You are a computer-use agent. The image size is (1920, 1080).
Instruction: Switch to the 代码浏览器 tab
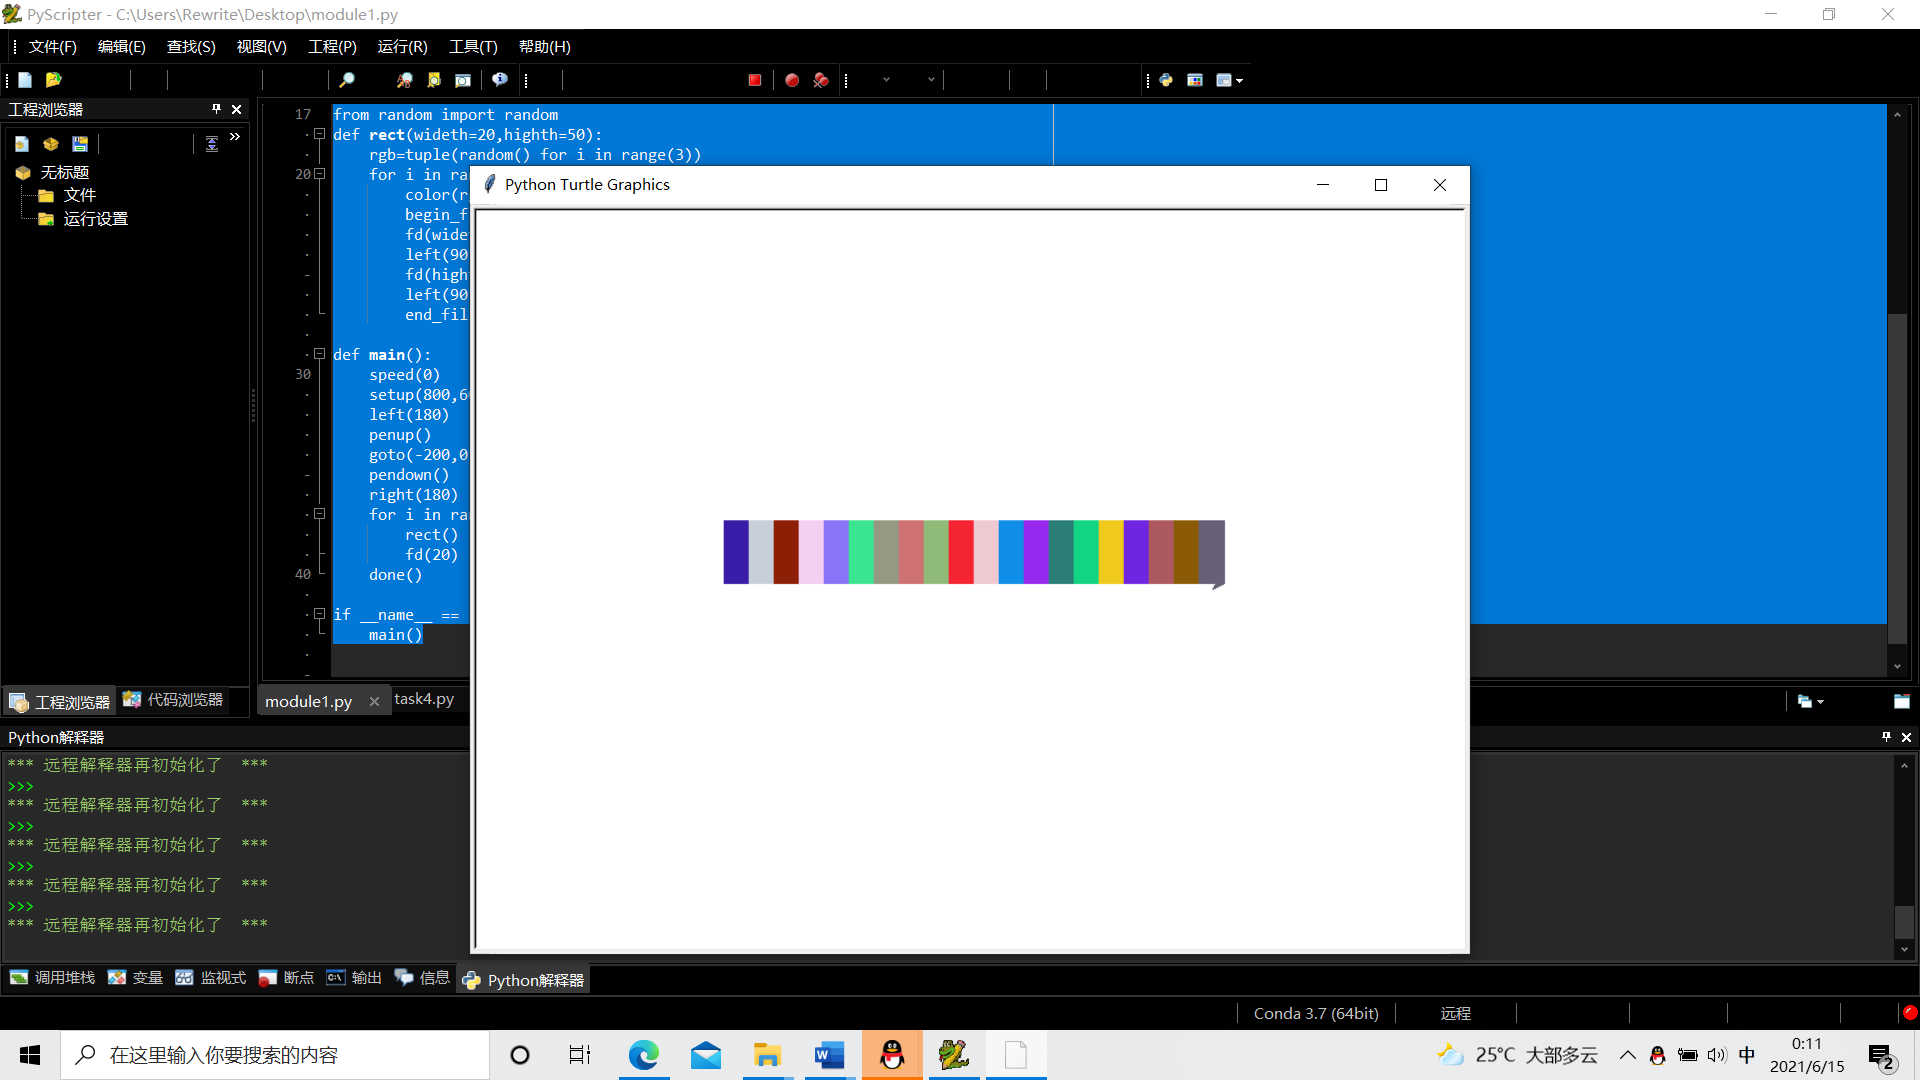(174, 700)
